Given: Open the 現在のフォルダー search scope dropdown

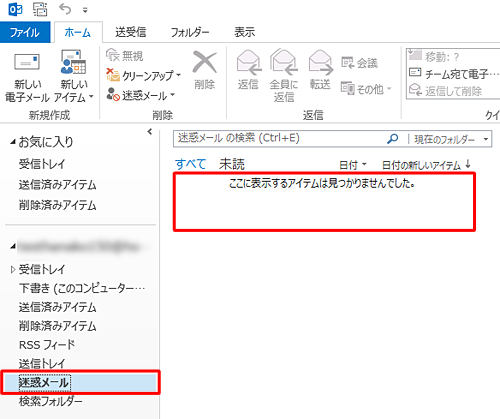Looking at the screenshot, I should pos(451,139).
